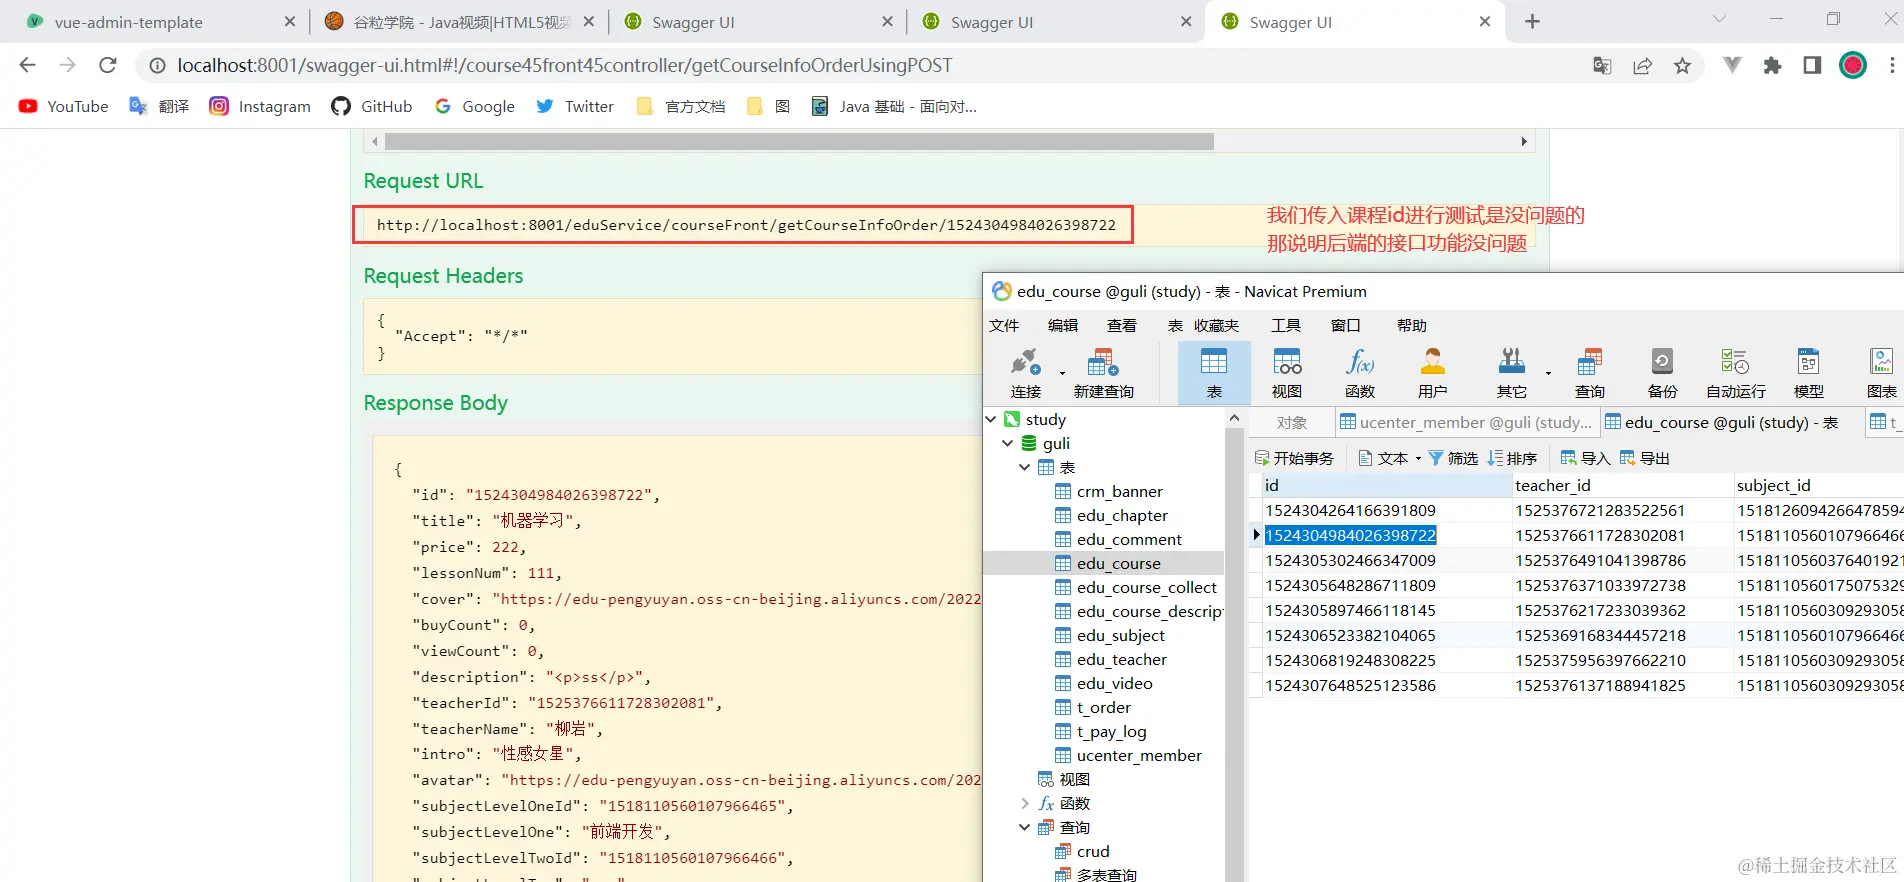Select the Navicat 表 (Table) toolbar icon
The image size is (1904, 882).
(x=1214, y=373)
